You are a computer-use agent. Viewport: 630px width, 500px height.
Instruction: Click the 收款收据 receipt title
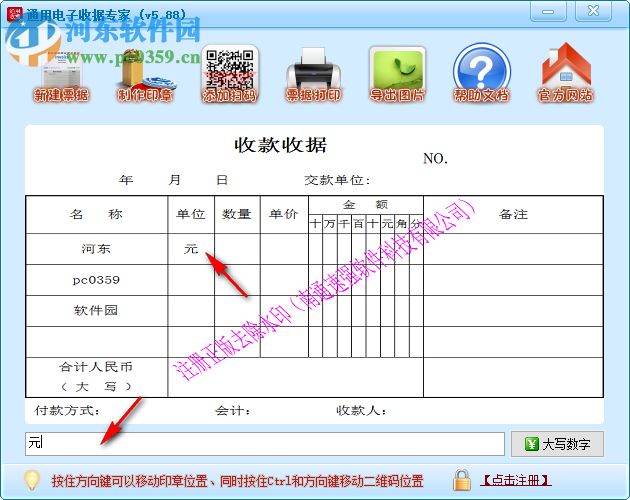(280, 145)
